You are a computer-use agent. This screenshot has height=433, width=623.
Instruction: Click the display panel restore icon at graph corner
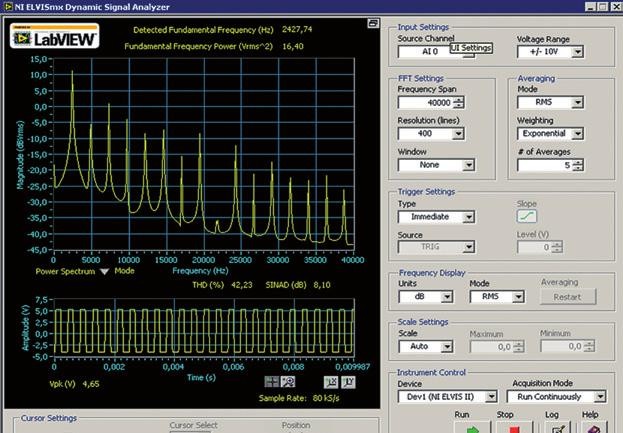373,23
